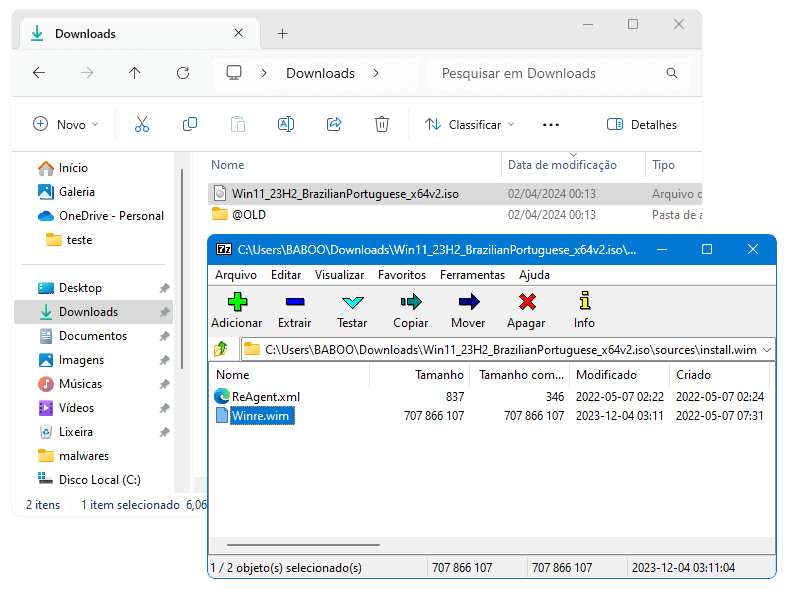Select Win11_23H2_BrazilianPortuguese_x64v2.iso file
Screen dimensions: 787x589
[455, 194]
